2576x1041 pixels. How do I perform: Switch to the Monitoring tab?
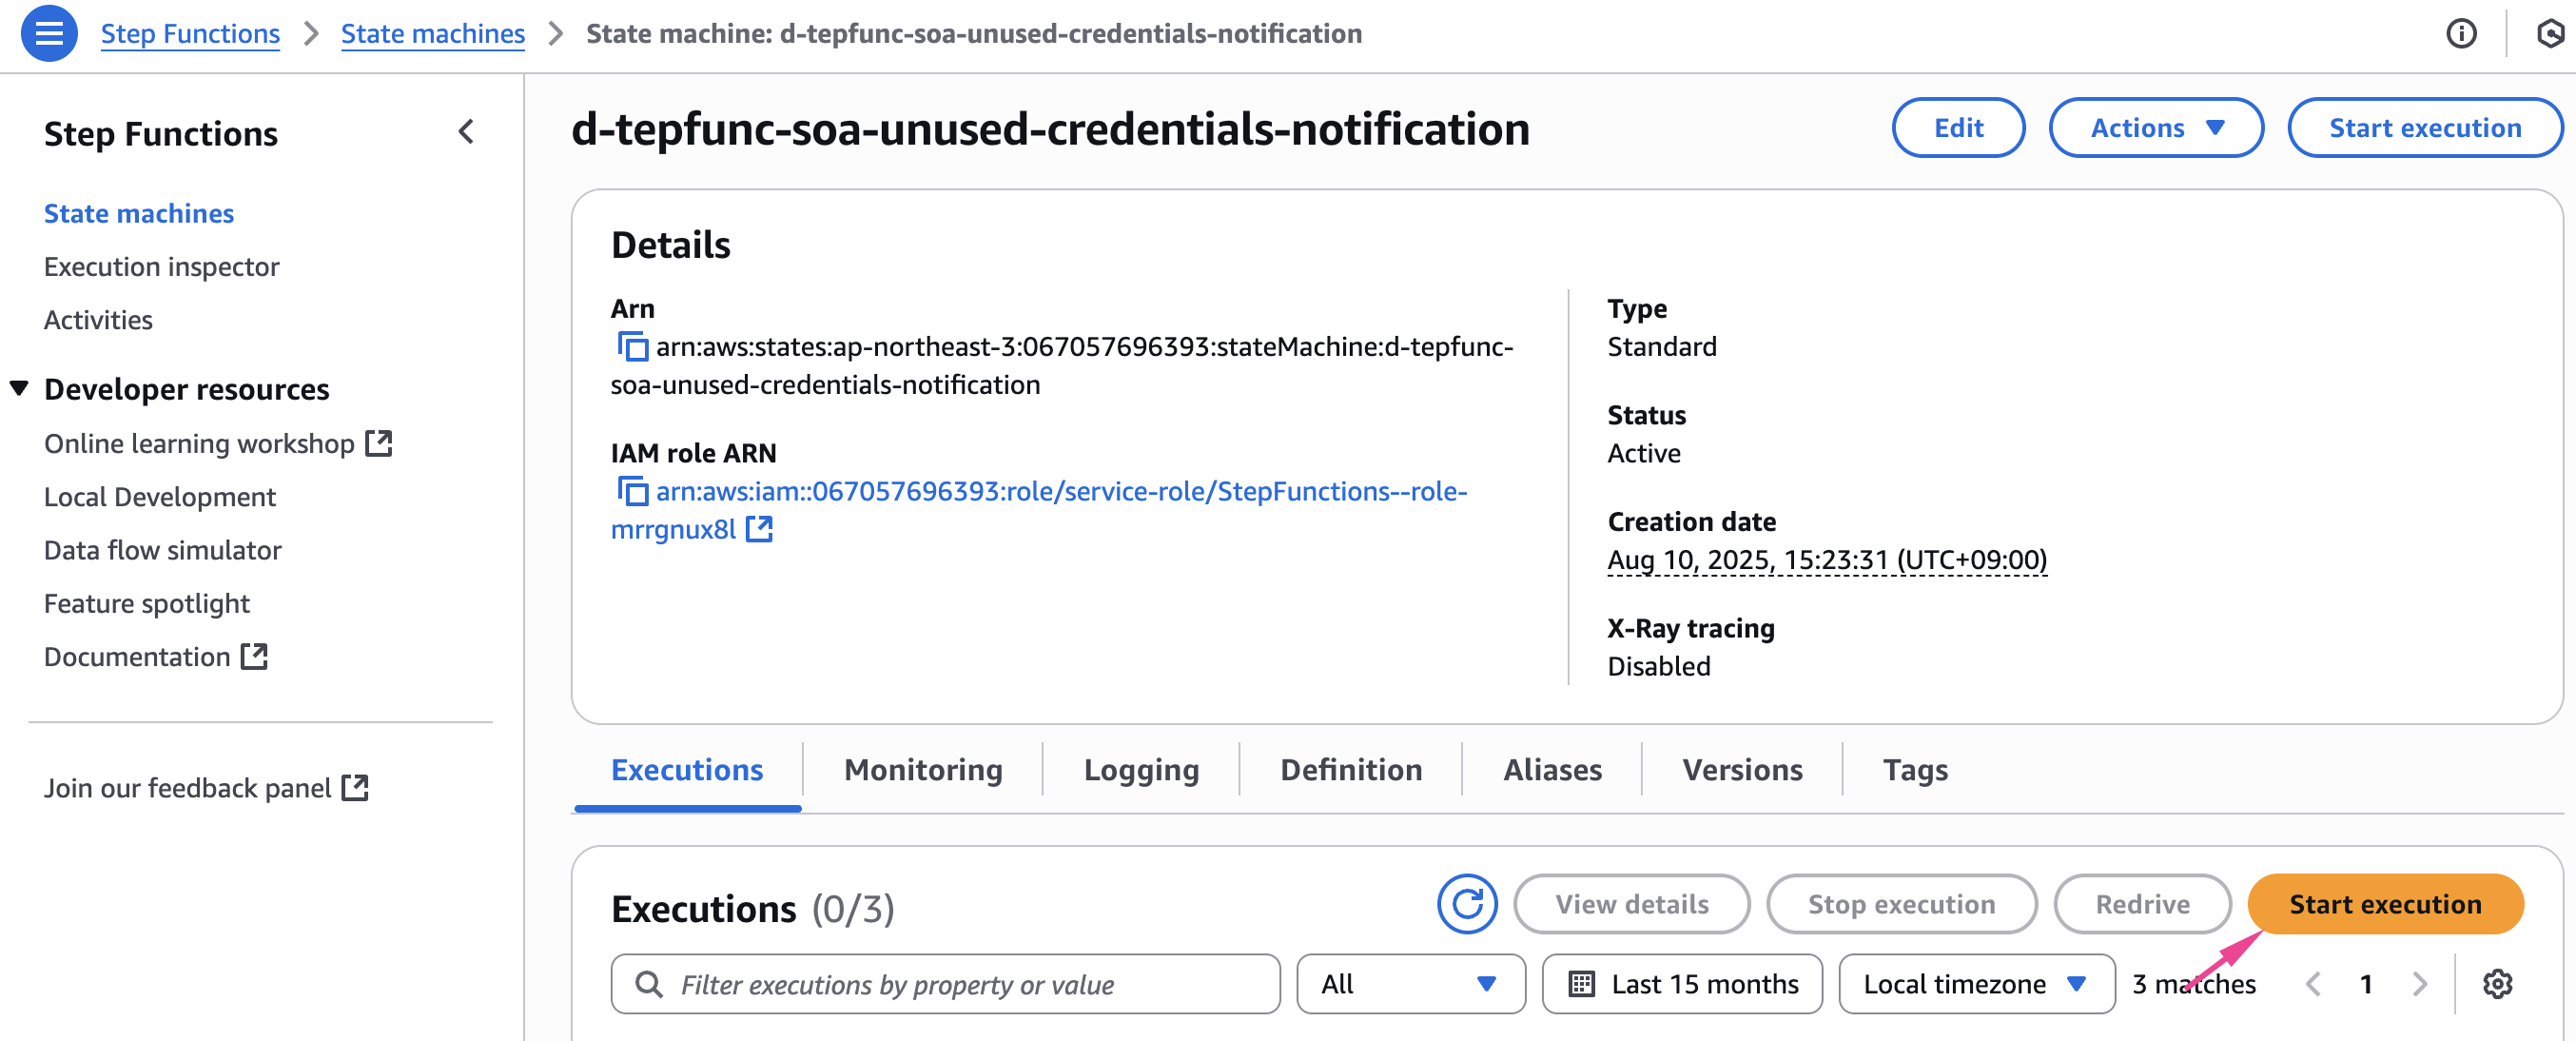tap(922, 770)
